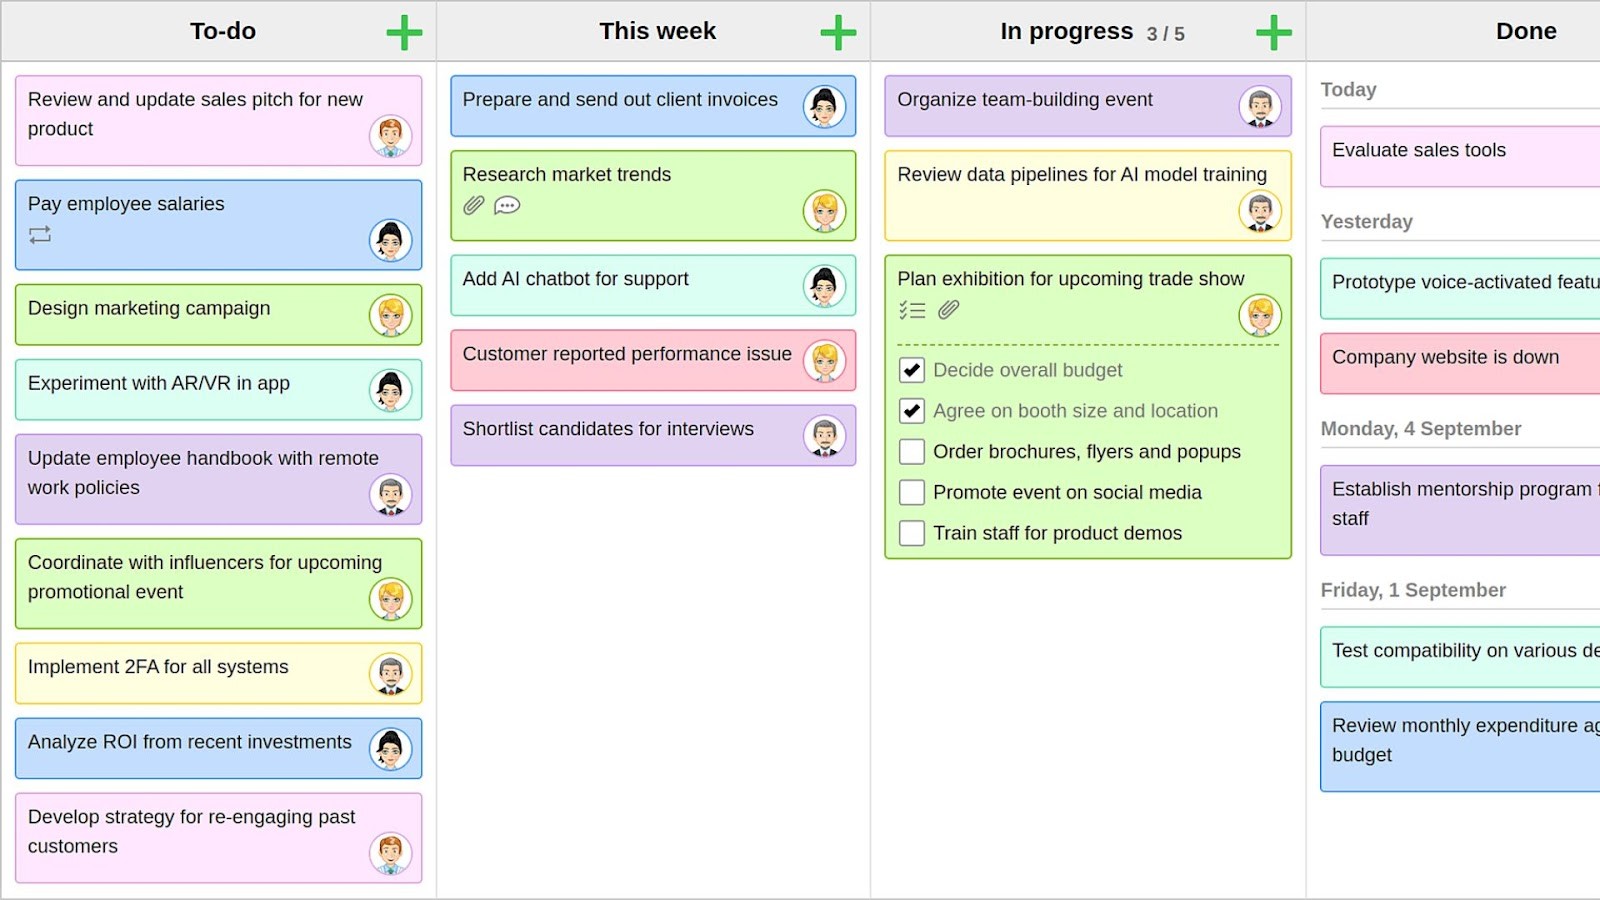Open comments on Research market trends card
Viewport: 1600px width, 900px height.
(508, 206)
